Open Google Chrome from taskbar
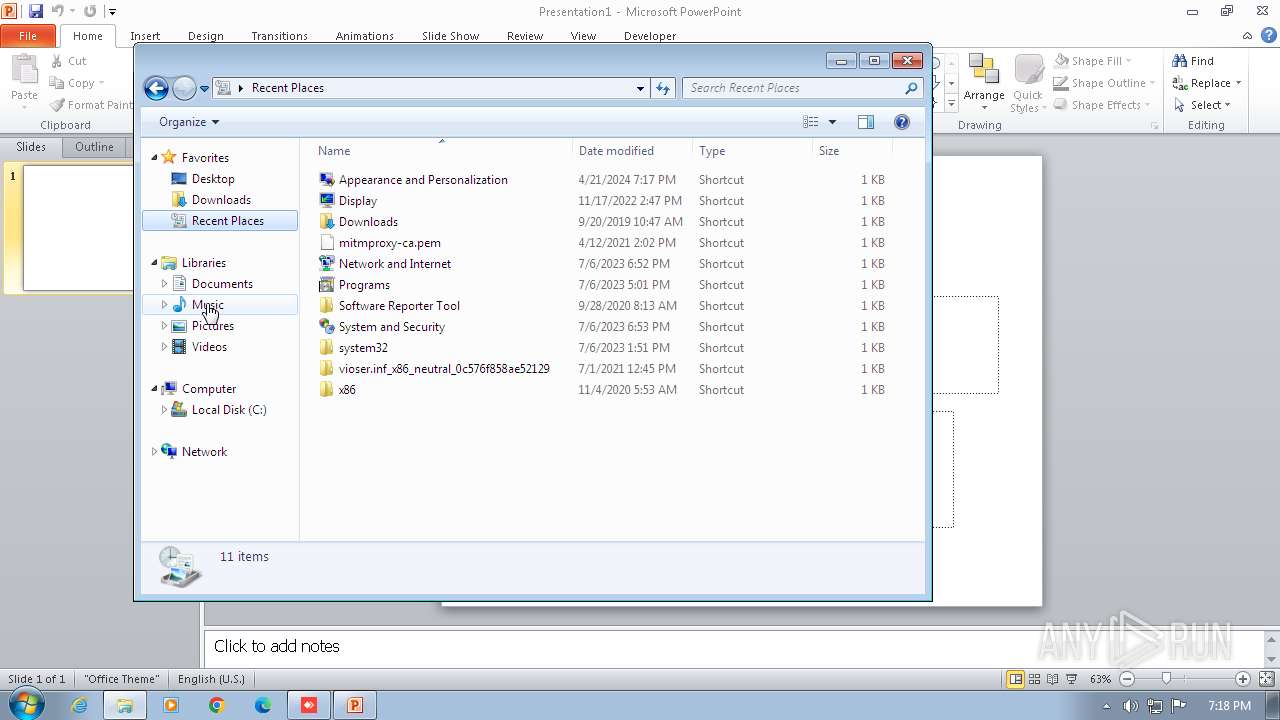Screen dimensions: 1280x720 (x=217, y=705)
